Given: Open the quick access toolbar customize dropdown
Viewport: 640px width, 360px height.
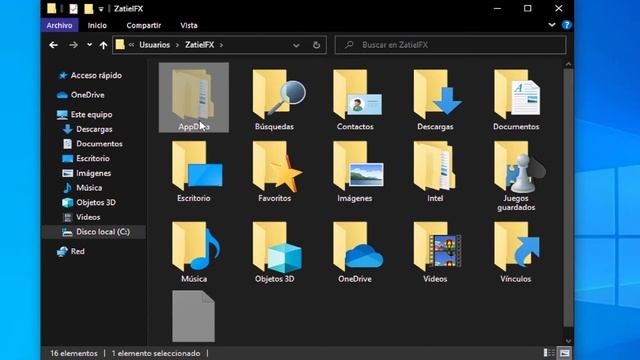Looking at the screenshot, I should (x=101, y=9).
